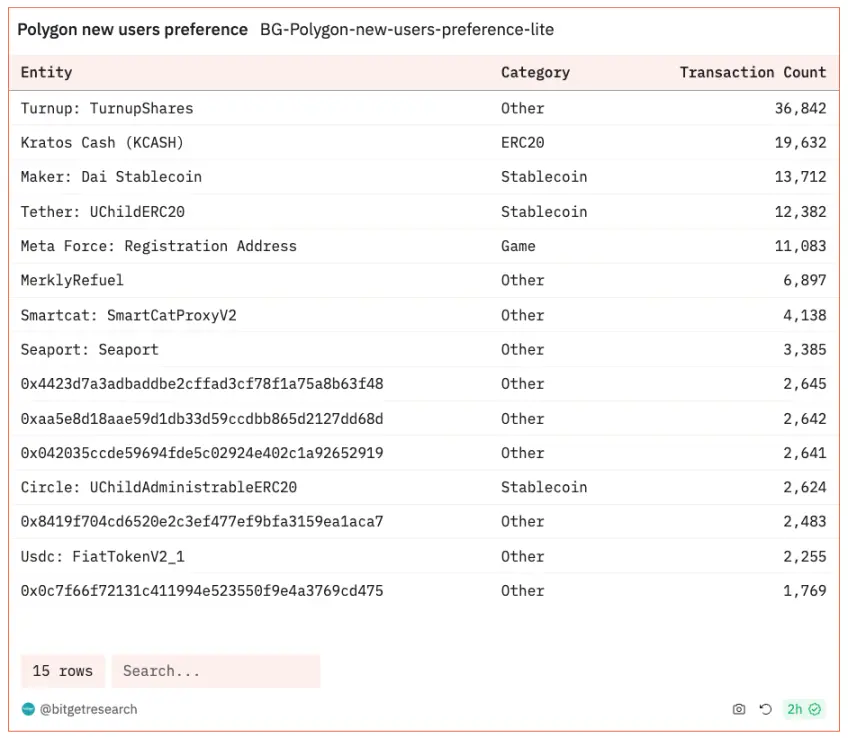
Task: Click the Game category cell
Action: click(518, 246)
